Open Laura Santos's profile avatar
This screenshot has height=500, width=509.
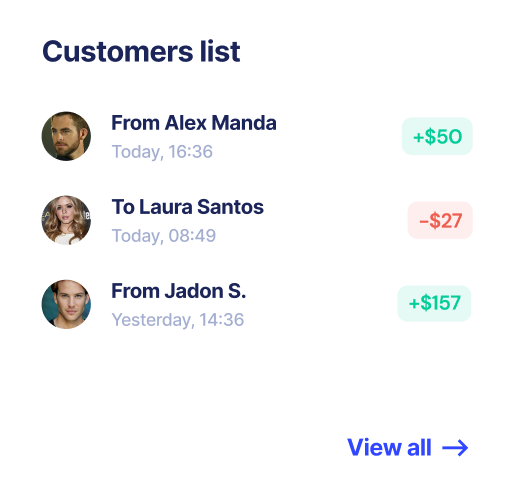pos(66,220)
